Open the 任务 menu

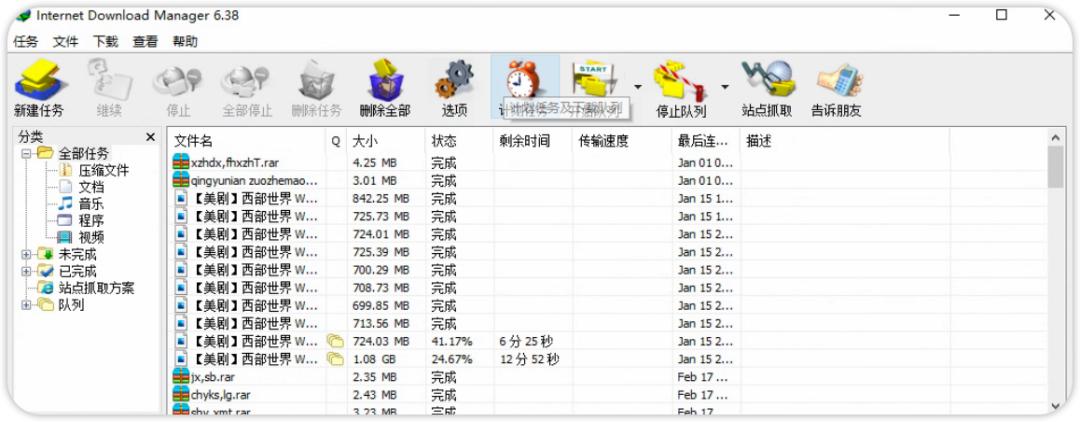point(25,41)
